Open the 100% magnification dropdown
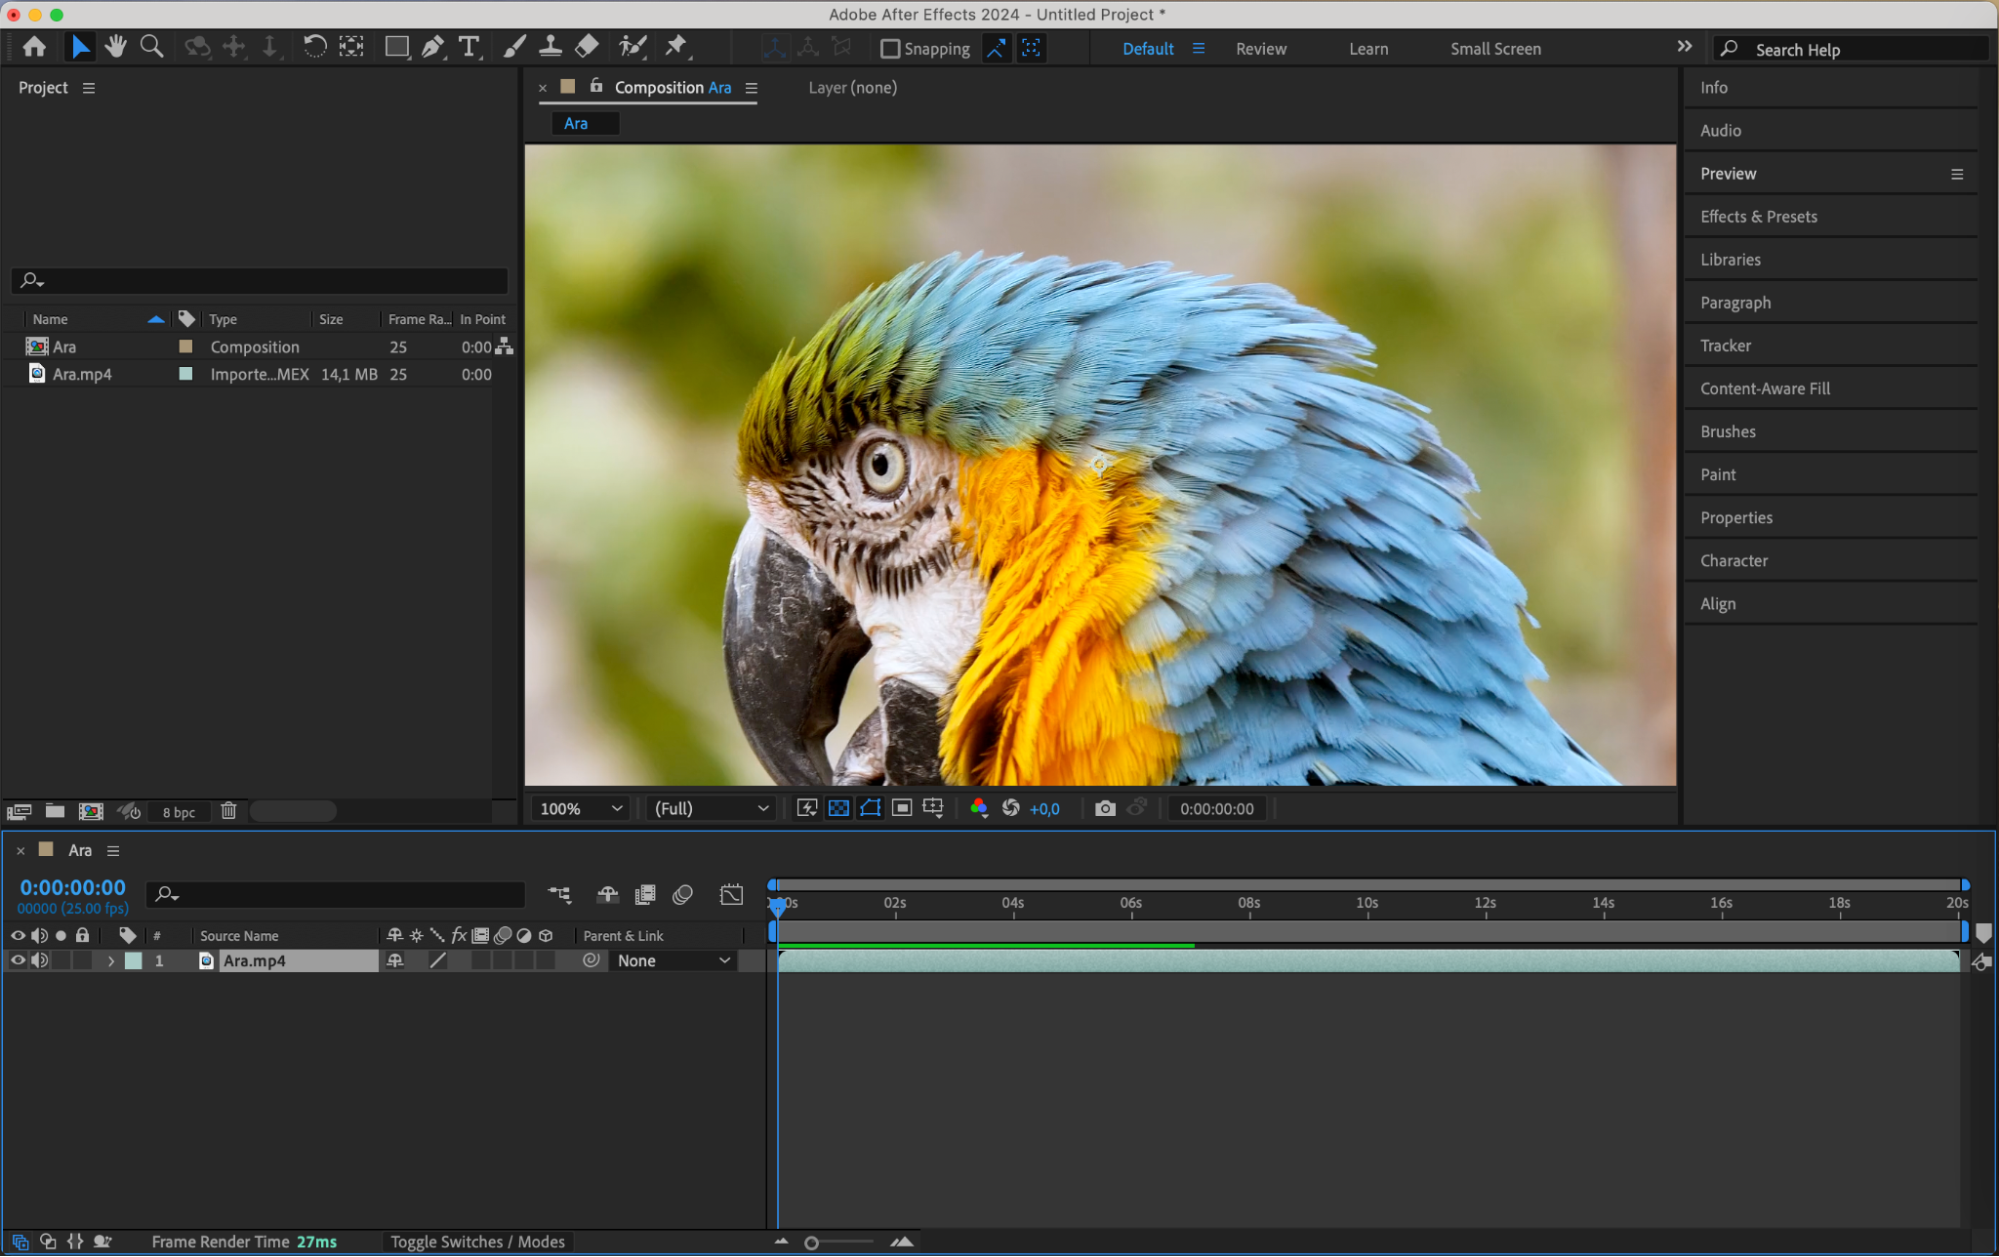 pyautogui.click(x=581, y=808)
